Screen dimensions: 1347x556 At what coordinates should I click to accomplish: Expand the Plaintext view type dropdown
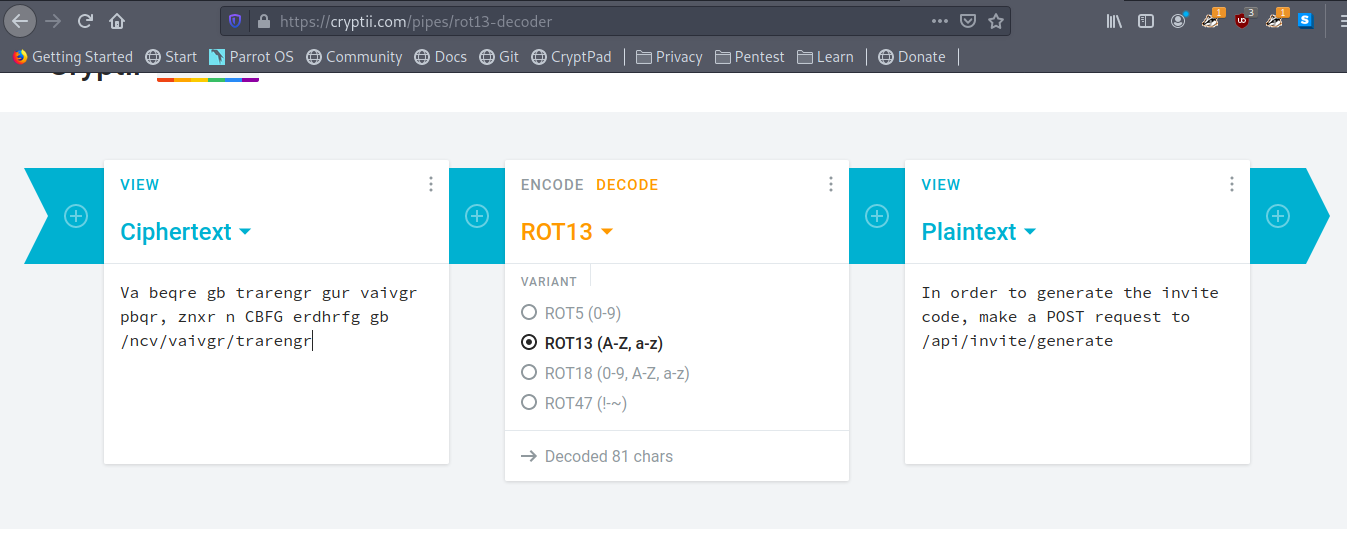[978, 232]
